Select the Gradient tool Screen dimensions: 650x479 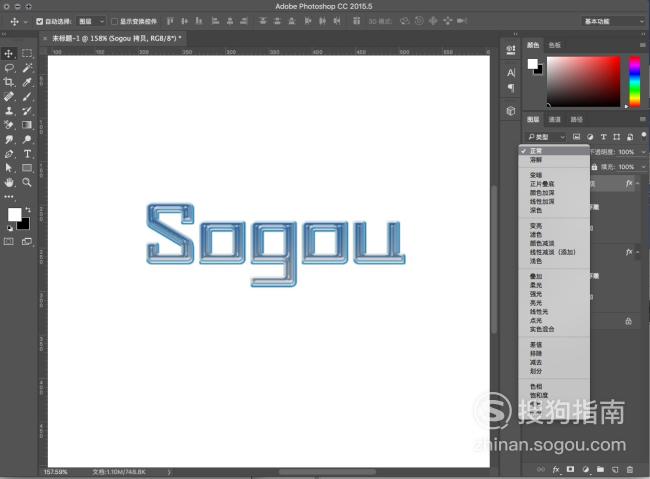tap(27, 125)
